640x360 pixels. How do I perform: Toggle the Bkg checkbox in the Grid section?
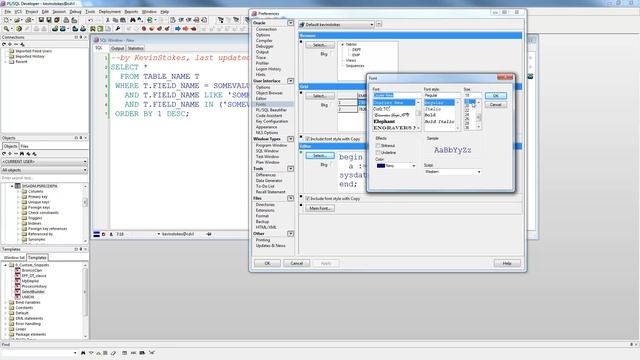click(332, 105)
